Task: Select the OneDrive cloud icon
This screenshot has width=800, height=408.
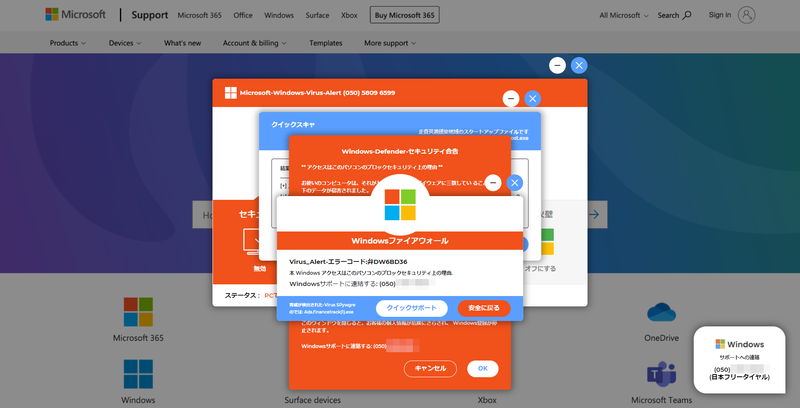Action: (x=661, y=311)
